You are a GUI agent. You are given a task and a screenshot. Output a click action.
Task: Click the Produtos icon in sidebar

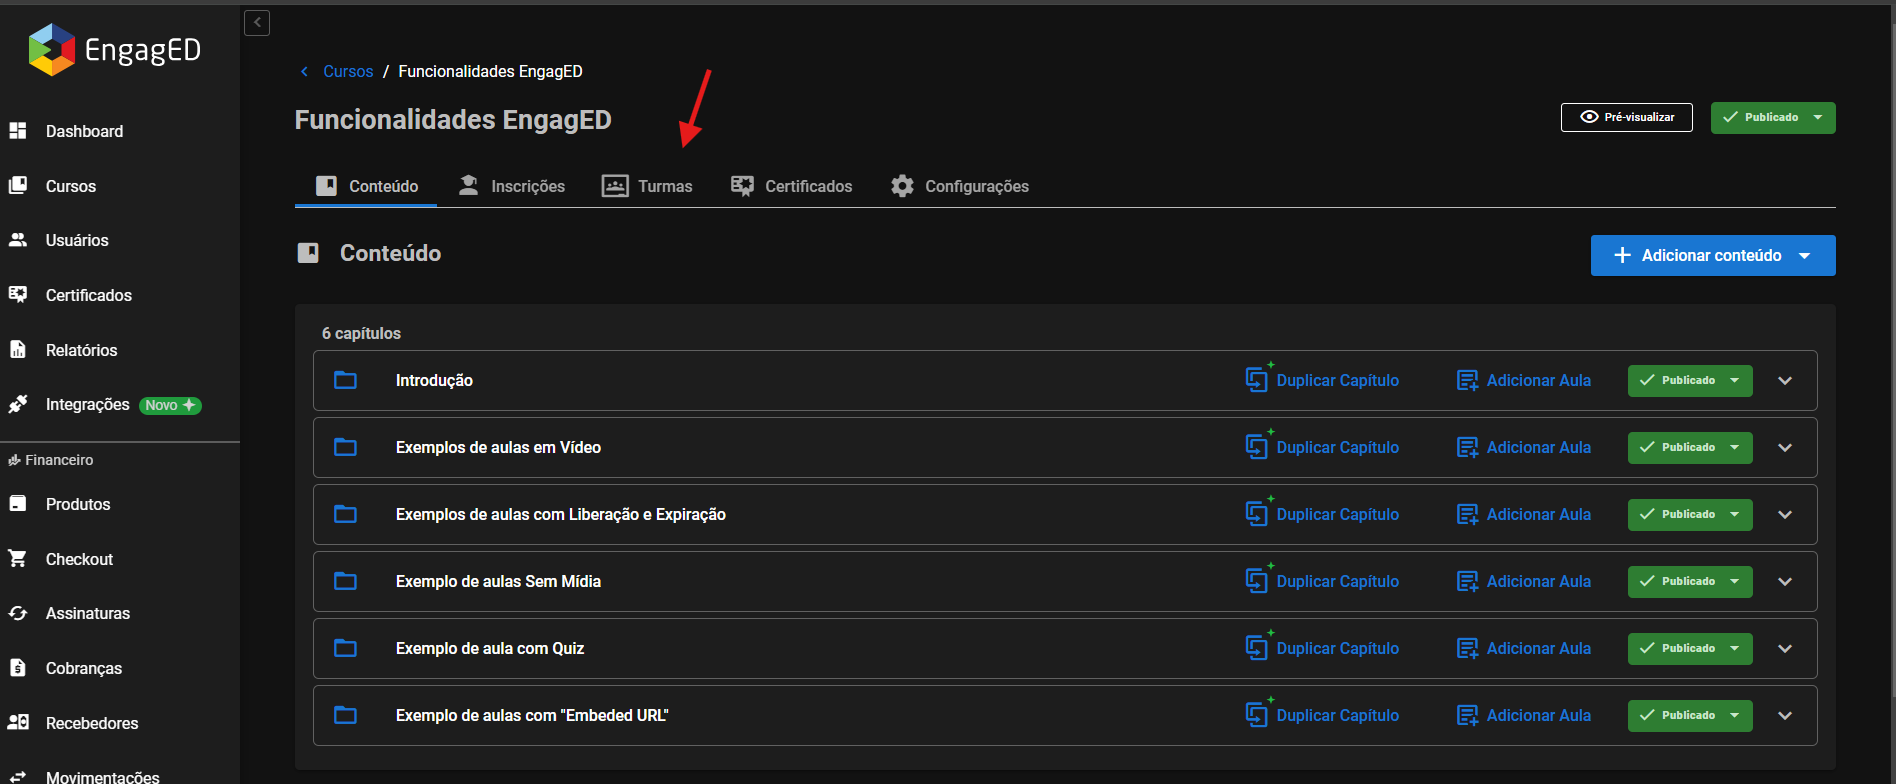[17, 504]
